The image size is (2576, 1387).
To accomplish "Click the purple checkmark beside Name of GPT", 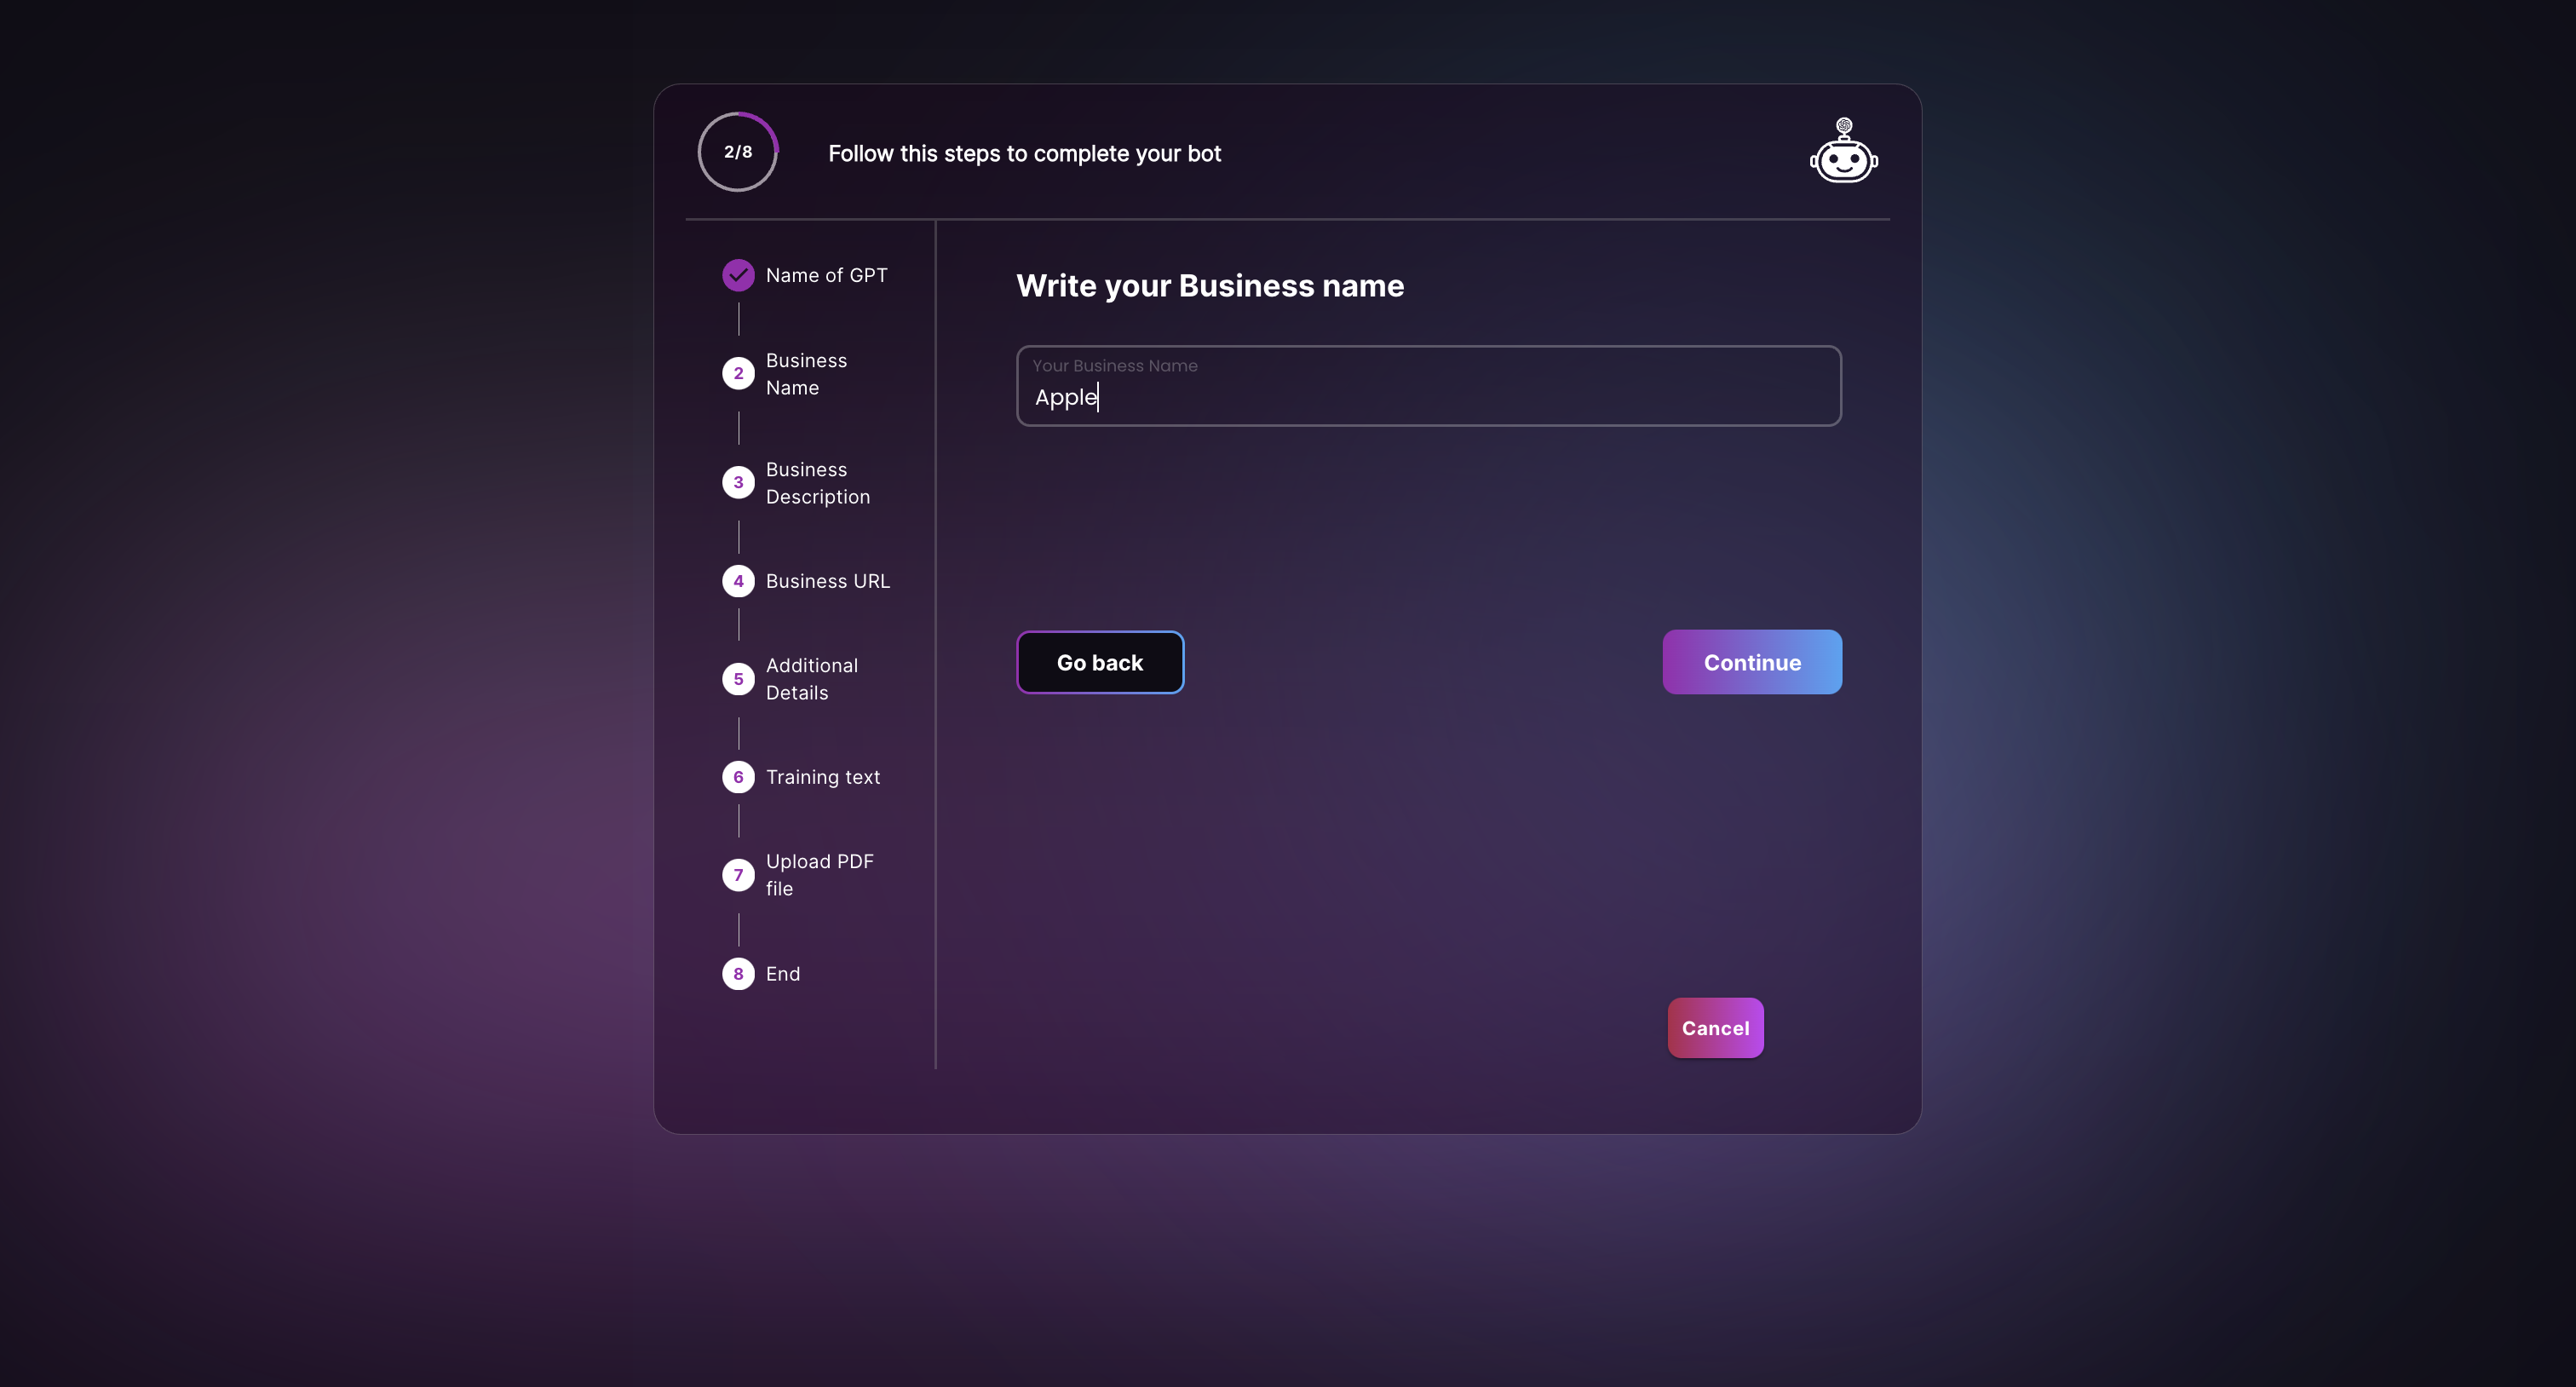I will coord(738,275).
